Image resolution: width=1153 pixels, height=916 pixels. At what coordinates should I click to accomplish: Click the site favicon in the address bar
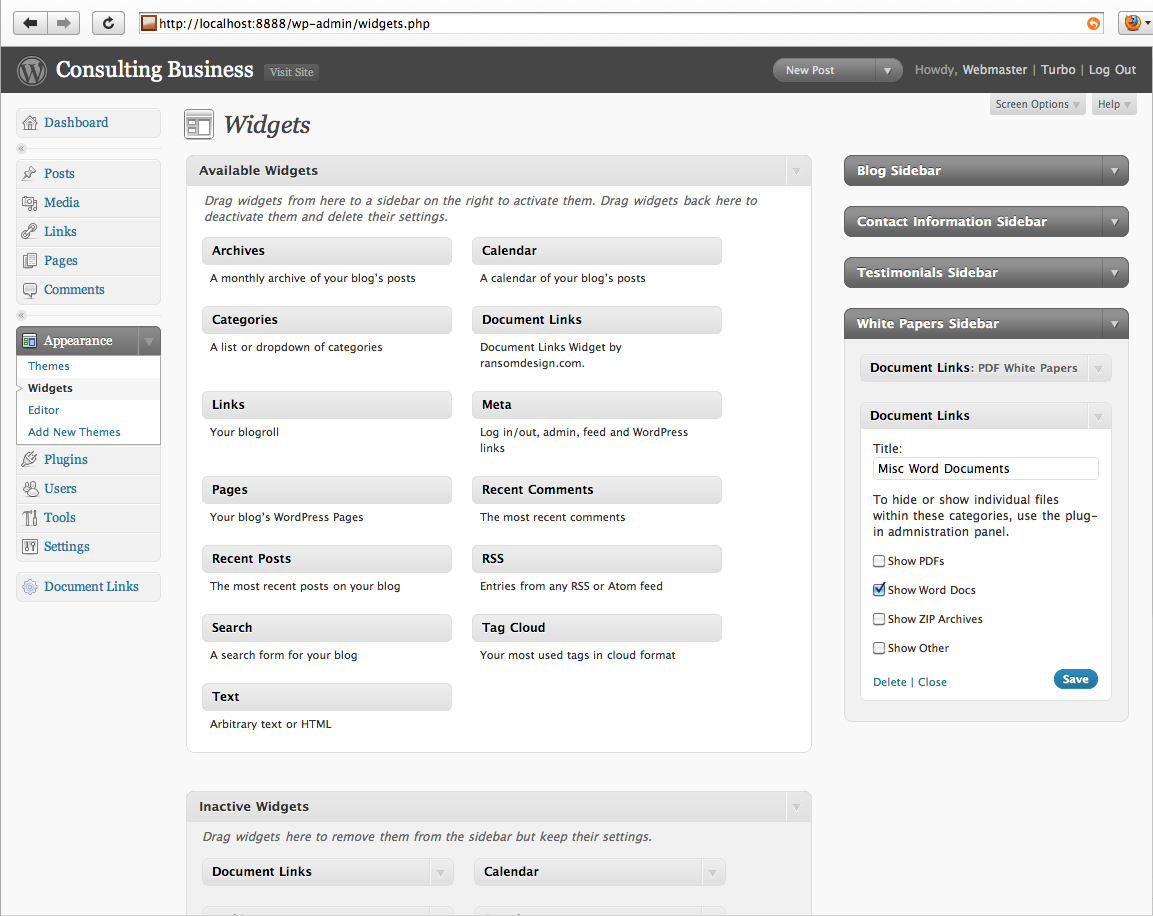click(x=149, y=23)
